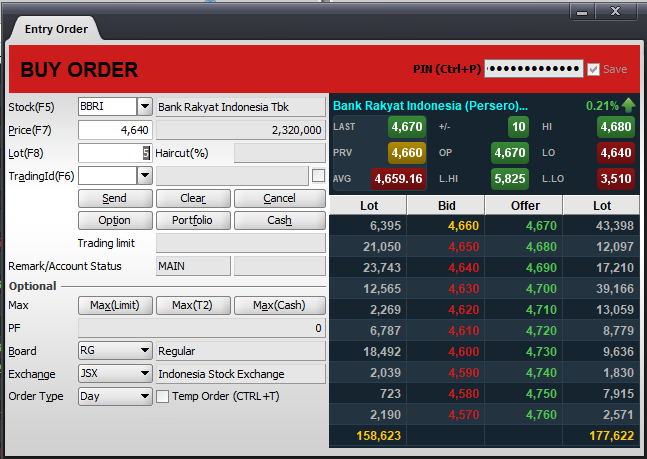Click the TradingId input field
This screenshot has width=647, height=459.
[x=107, y=176]
